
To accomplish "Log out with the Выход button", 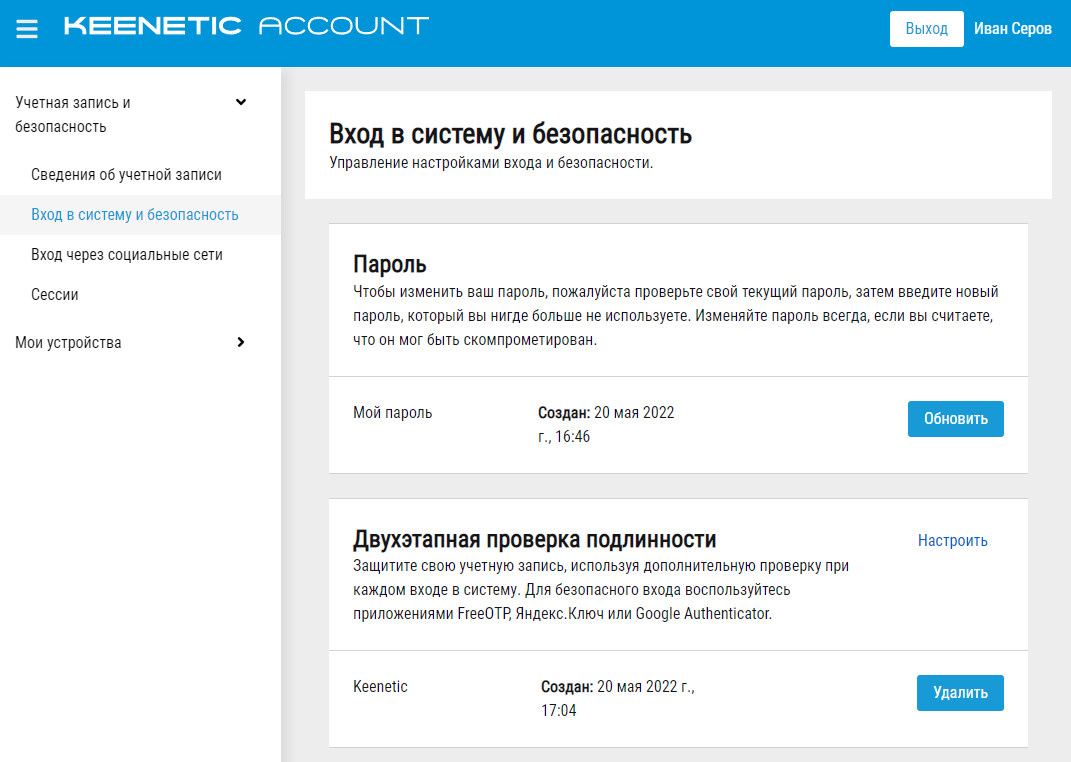I will [x=926, y=29].
